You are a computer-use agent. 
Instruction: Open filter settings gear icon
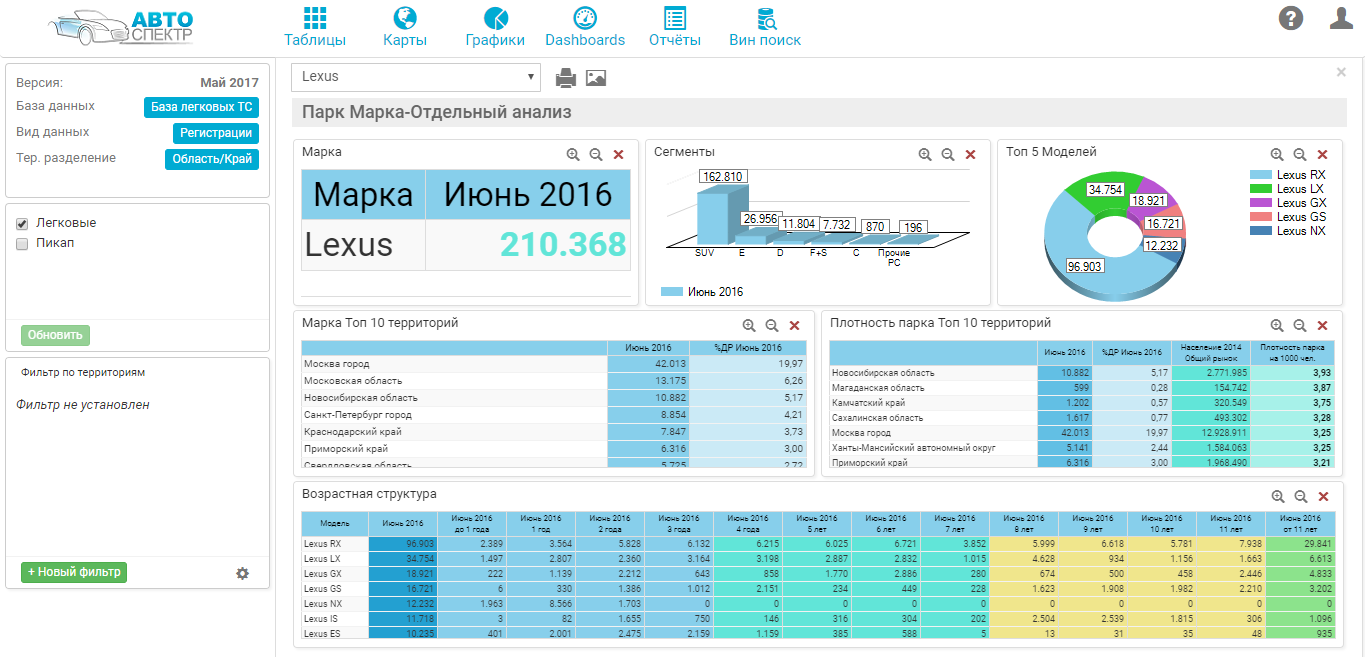(x=242, y=573)
